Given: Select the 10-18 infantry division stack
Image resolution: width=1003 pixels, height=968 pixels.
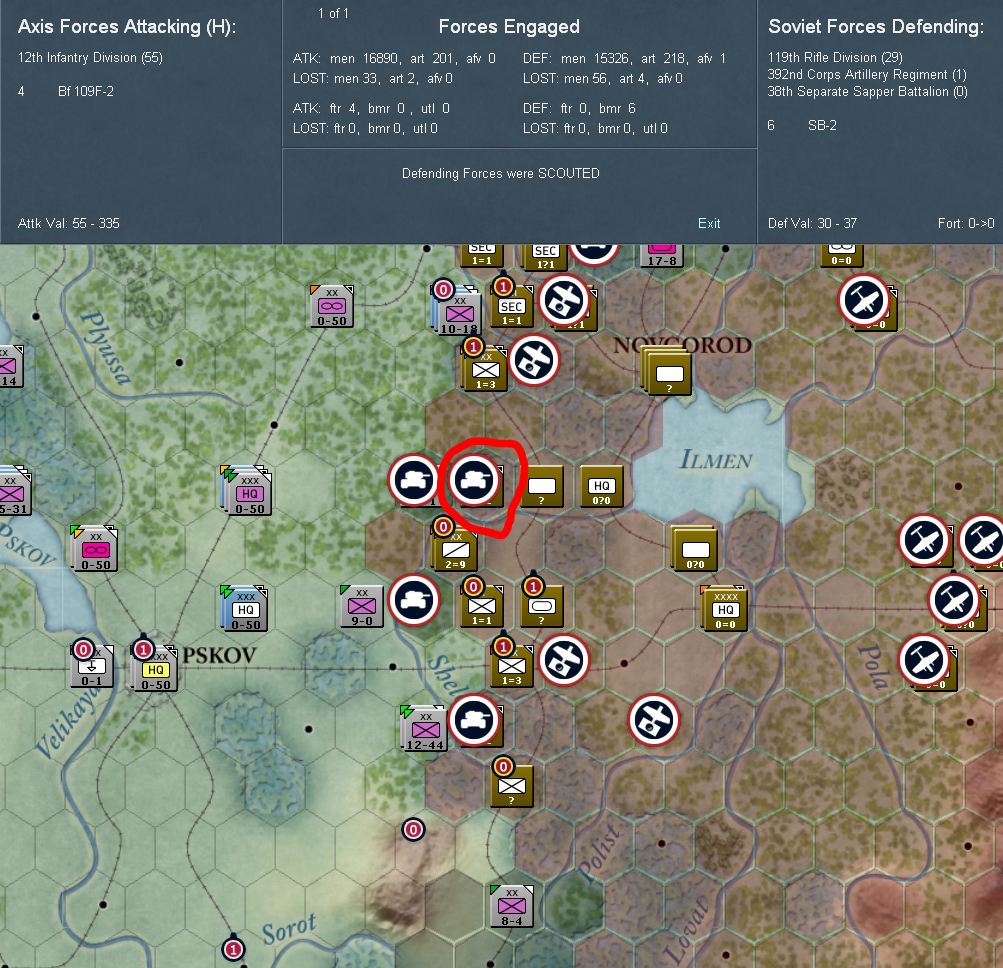Looking at the screenshot, I should coord(458,313).
